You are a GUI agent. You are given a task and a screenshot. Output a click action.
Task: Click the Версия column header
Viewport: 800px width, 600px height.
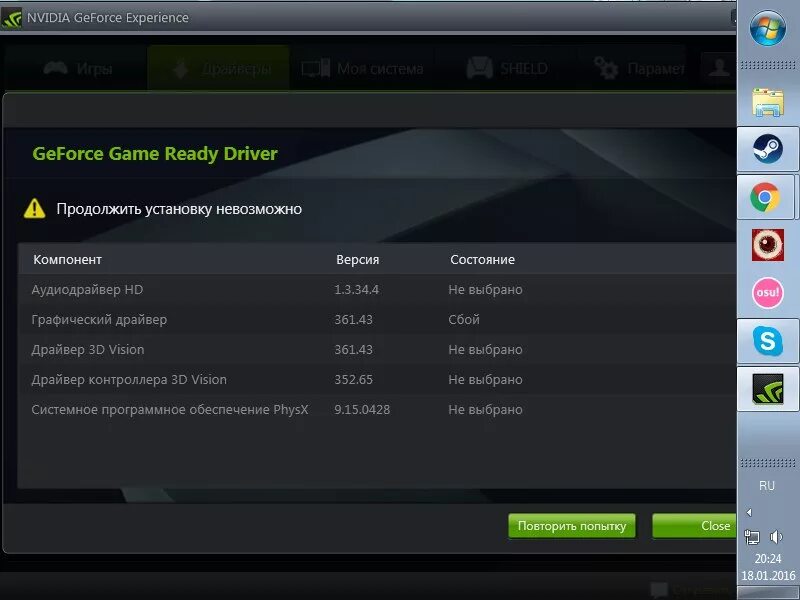coord(358,260)
